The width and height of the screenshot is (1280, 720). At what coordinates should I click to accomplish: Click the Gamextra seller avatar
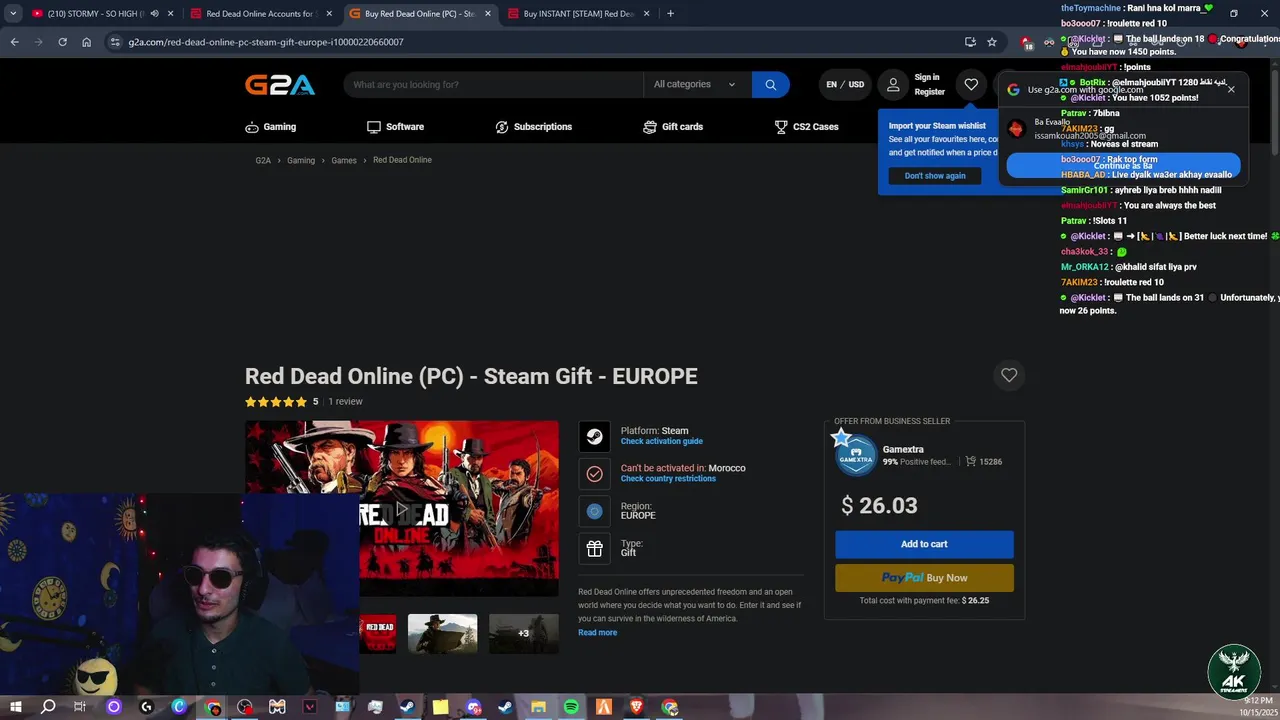[x=855, y=455]
